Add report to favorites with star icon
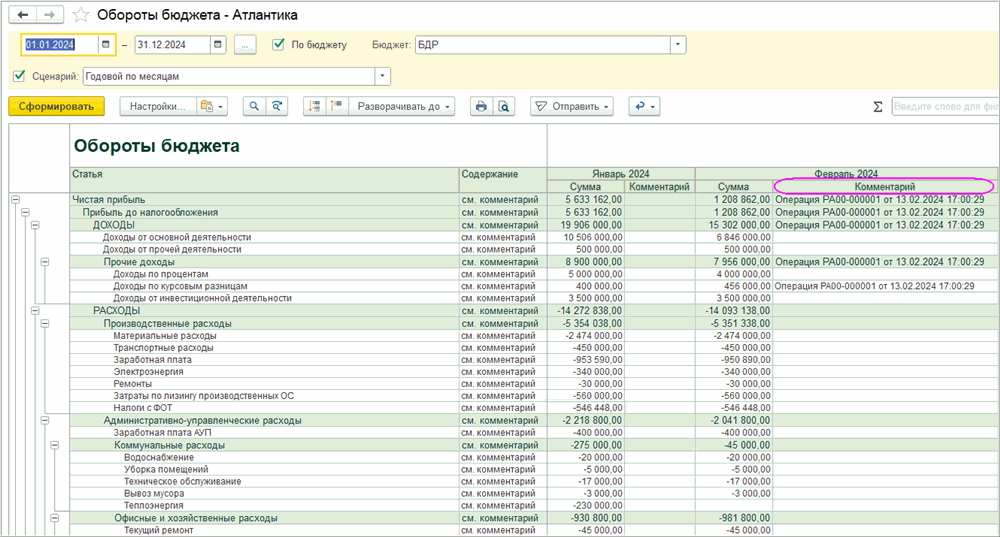This screenshot has height=537, width=1000. pos(81,16)
